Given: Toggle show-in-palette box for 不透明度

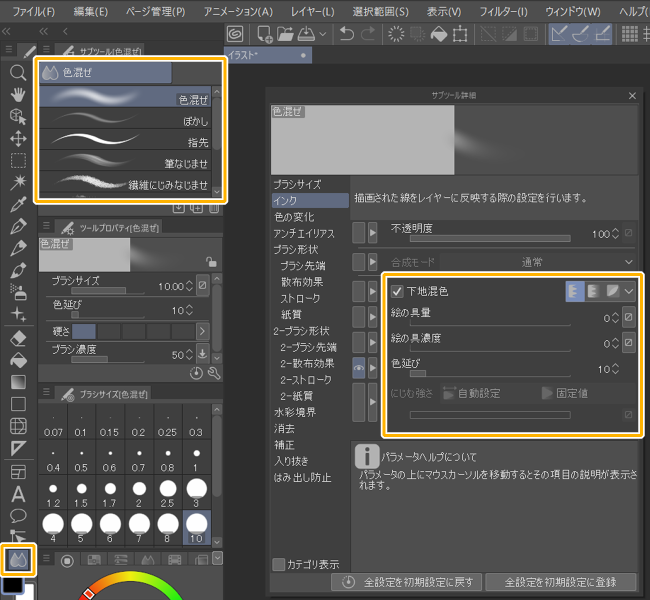Looking at the screenshot, I should coord(359,233).
